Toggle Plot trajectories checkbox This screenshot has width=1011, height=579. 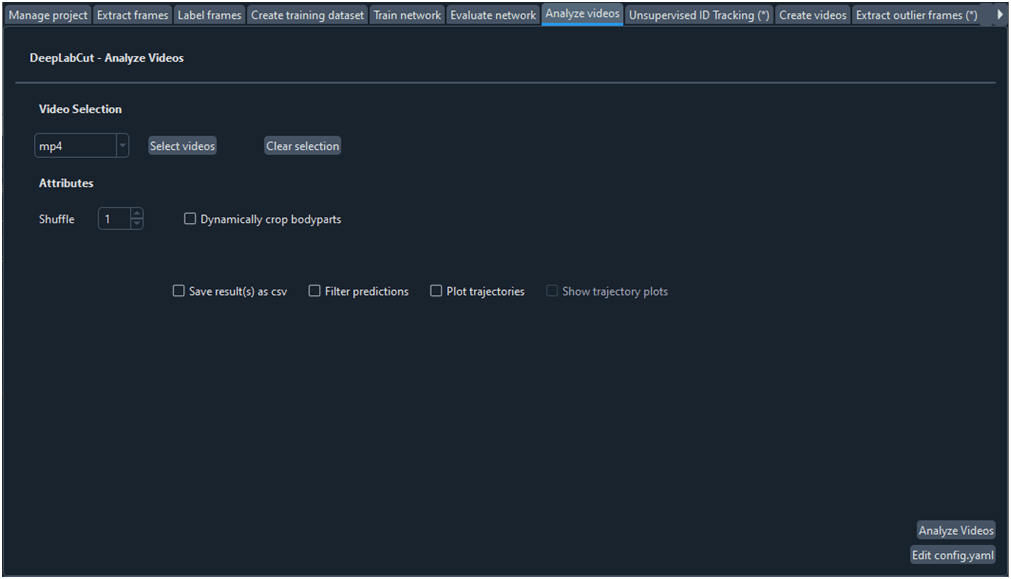click(436, 291)
